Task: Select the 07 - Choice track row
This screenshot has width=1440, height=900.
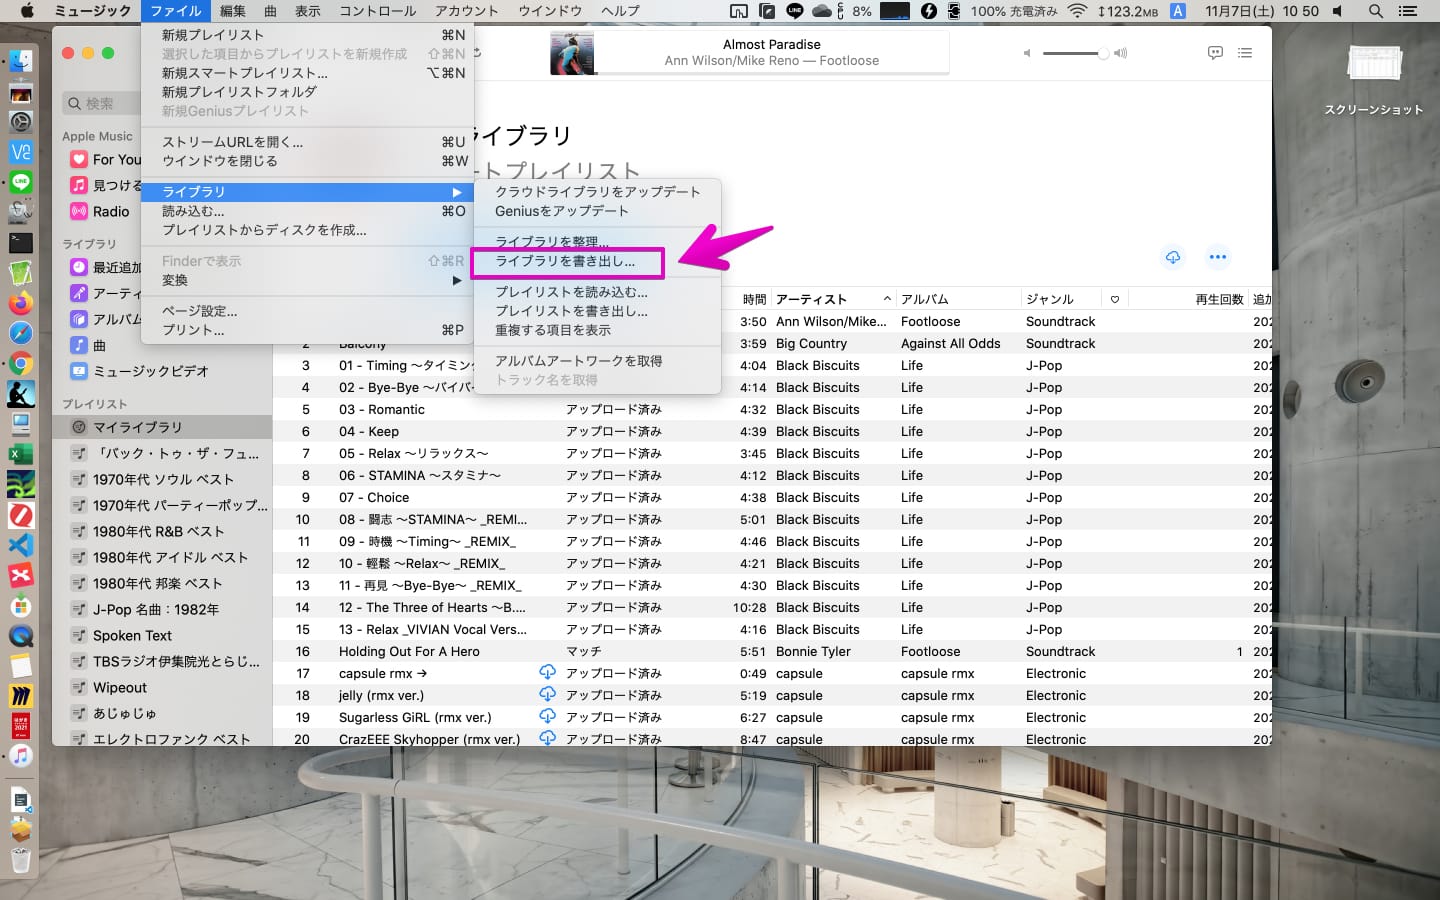Action: click(772, 497)
